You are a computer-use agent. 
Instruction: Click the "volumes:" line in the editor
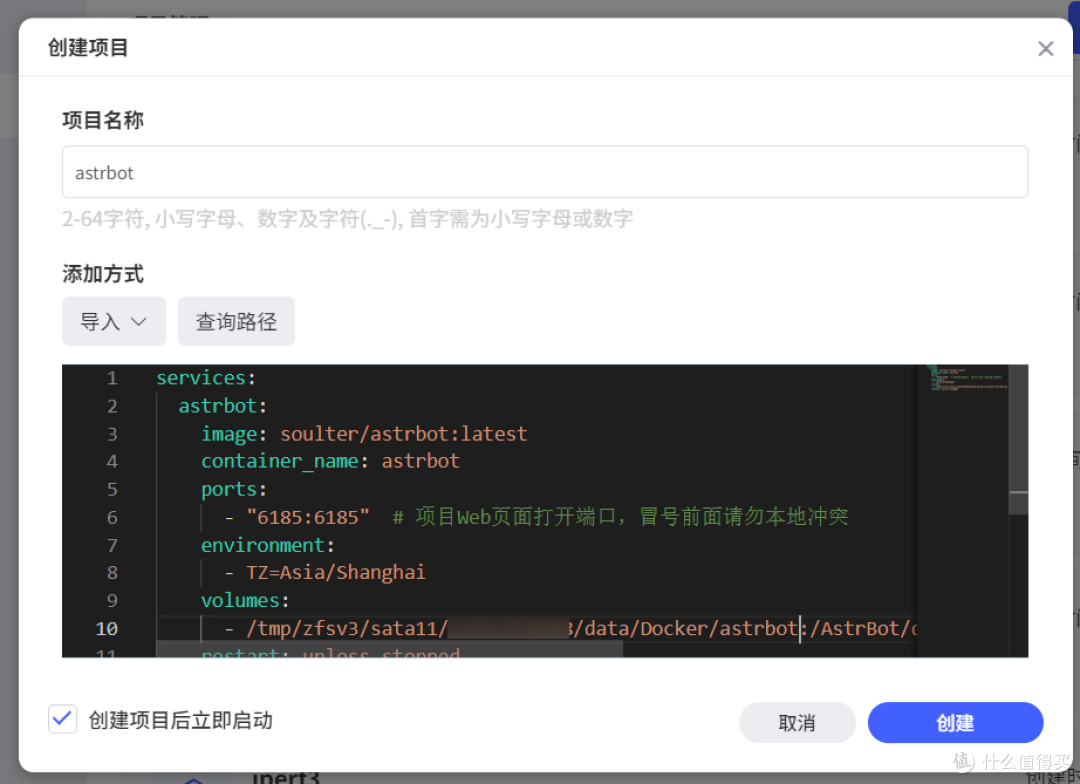pos(245,600)
